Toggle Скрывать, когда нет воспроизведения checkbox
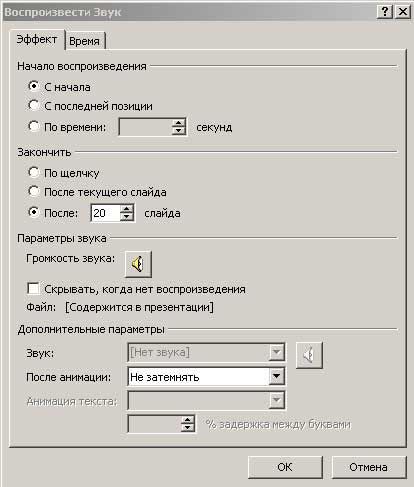This screenshot has height=487, width=414. tap(33, 289)
